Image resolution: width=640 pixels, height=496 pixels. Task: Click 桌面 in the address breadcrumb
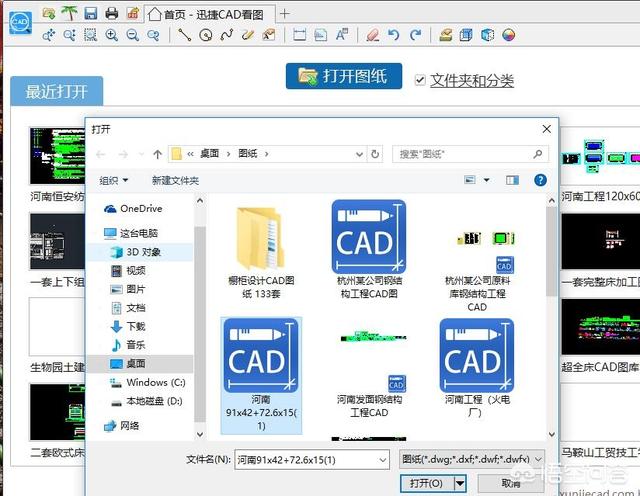[209, 154]
